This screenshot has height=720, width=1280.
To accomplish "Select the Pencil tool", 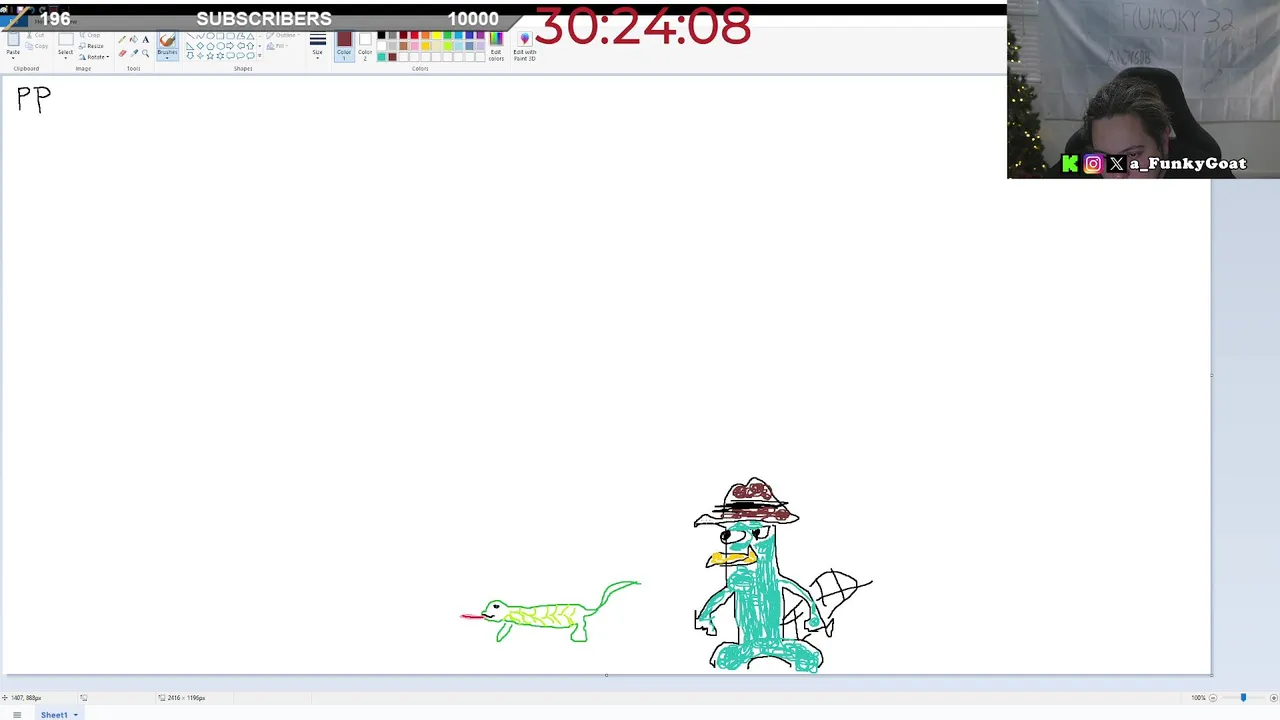I will [122, 40].
